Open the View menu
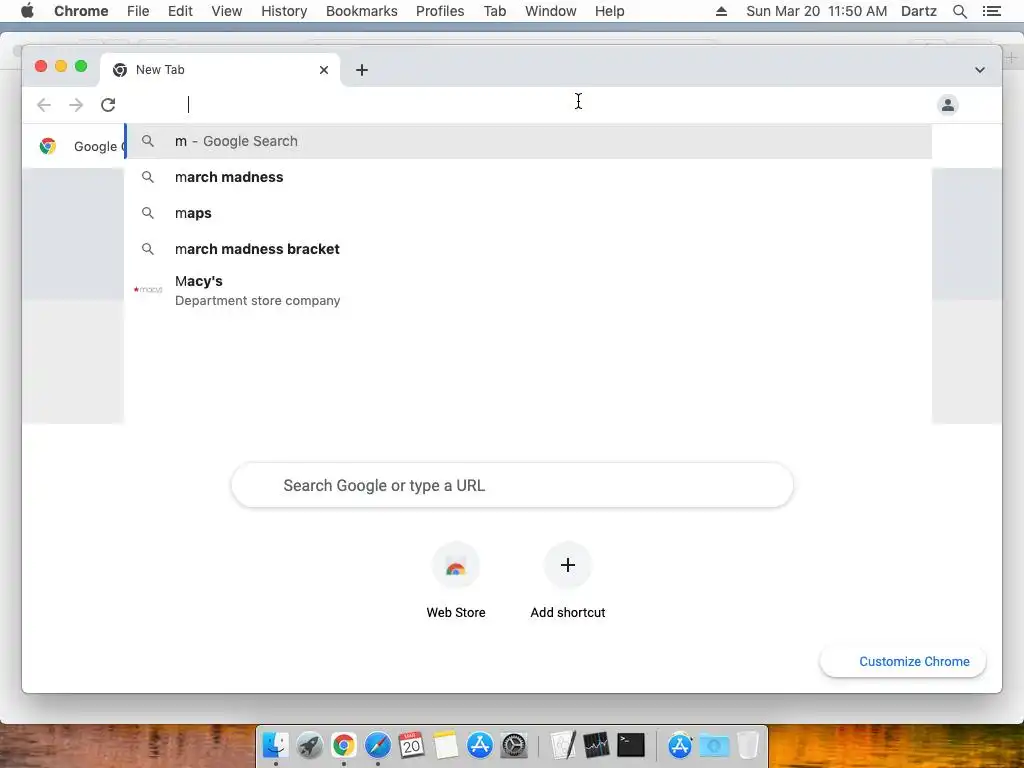1024x768 pixels. [x=227, y=11]
